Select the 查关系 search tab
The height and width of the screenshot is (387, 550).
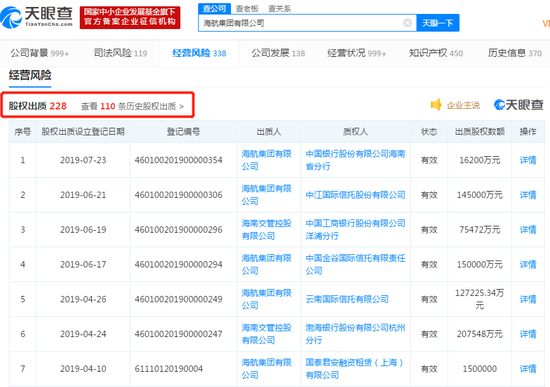click(280, 8)
